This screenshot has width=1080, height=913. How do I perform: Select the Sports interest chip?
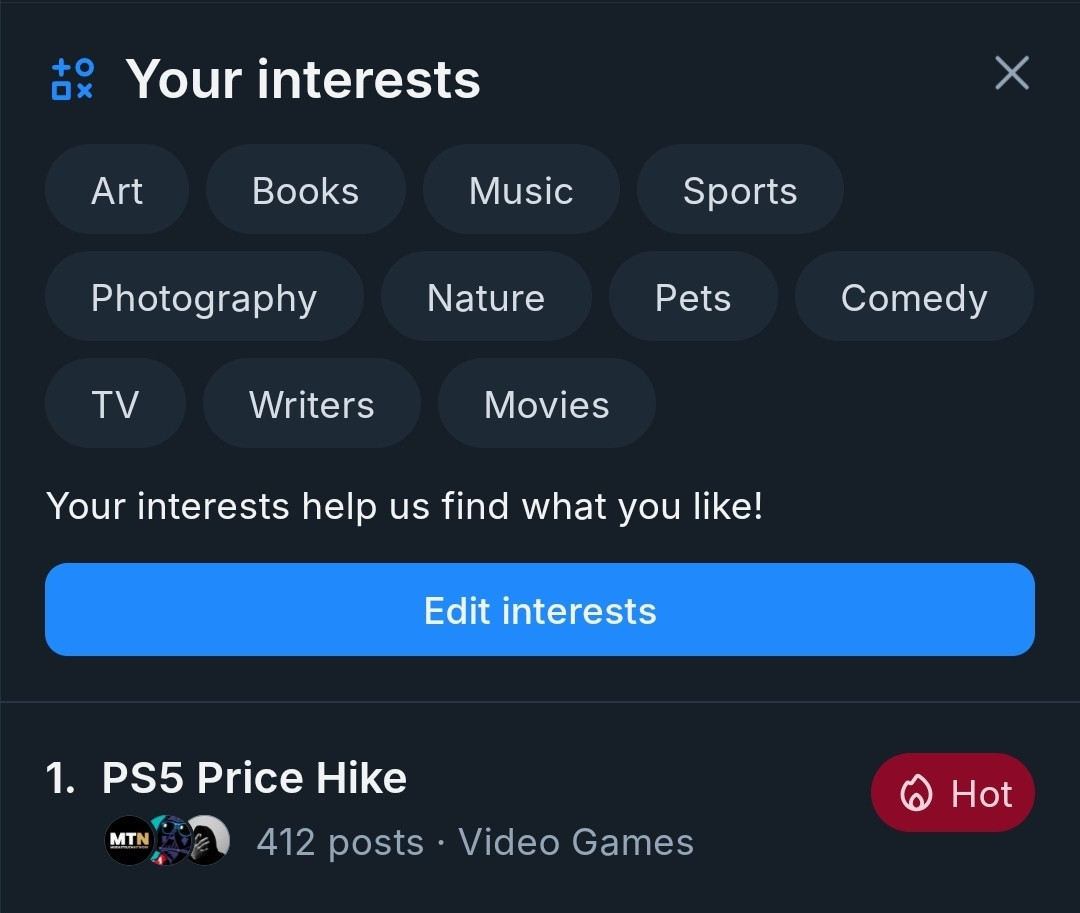pos(740,190)
